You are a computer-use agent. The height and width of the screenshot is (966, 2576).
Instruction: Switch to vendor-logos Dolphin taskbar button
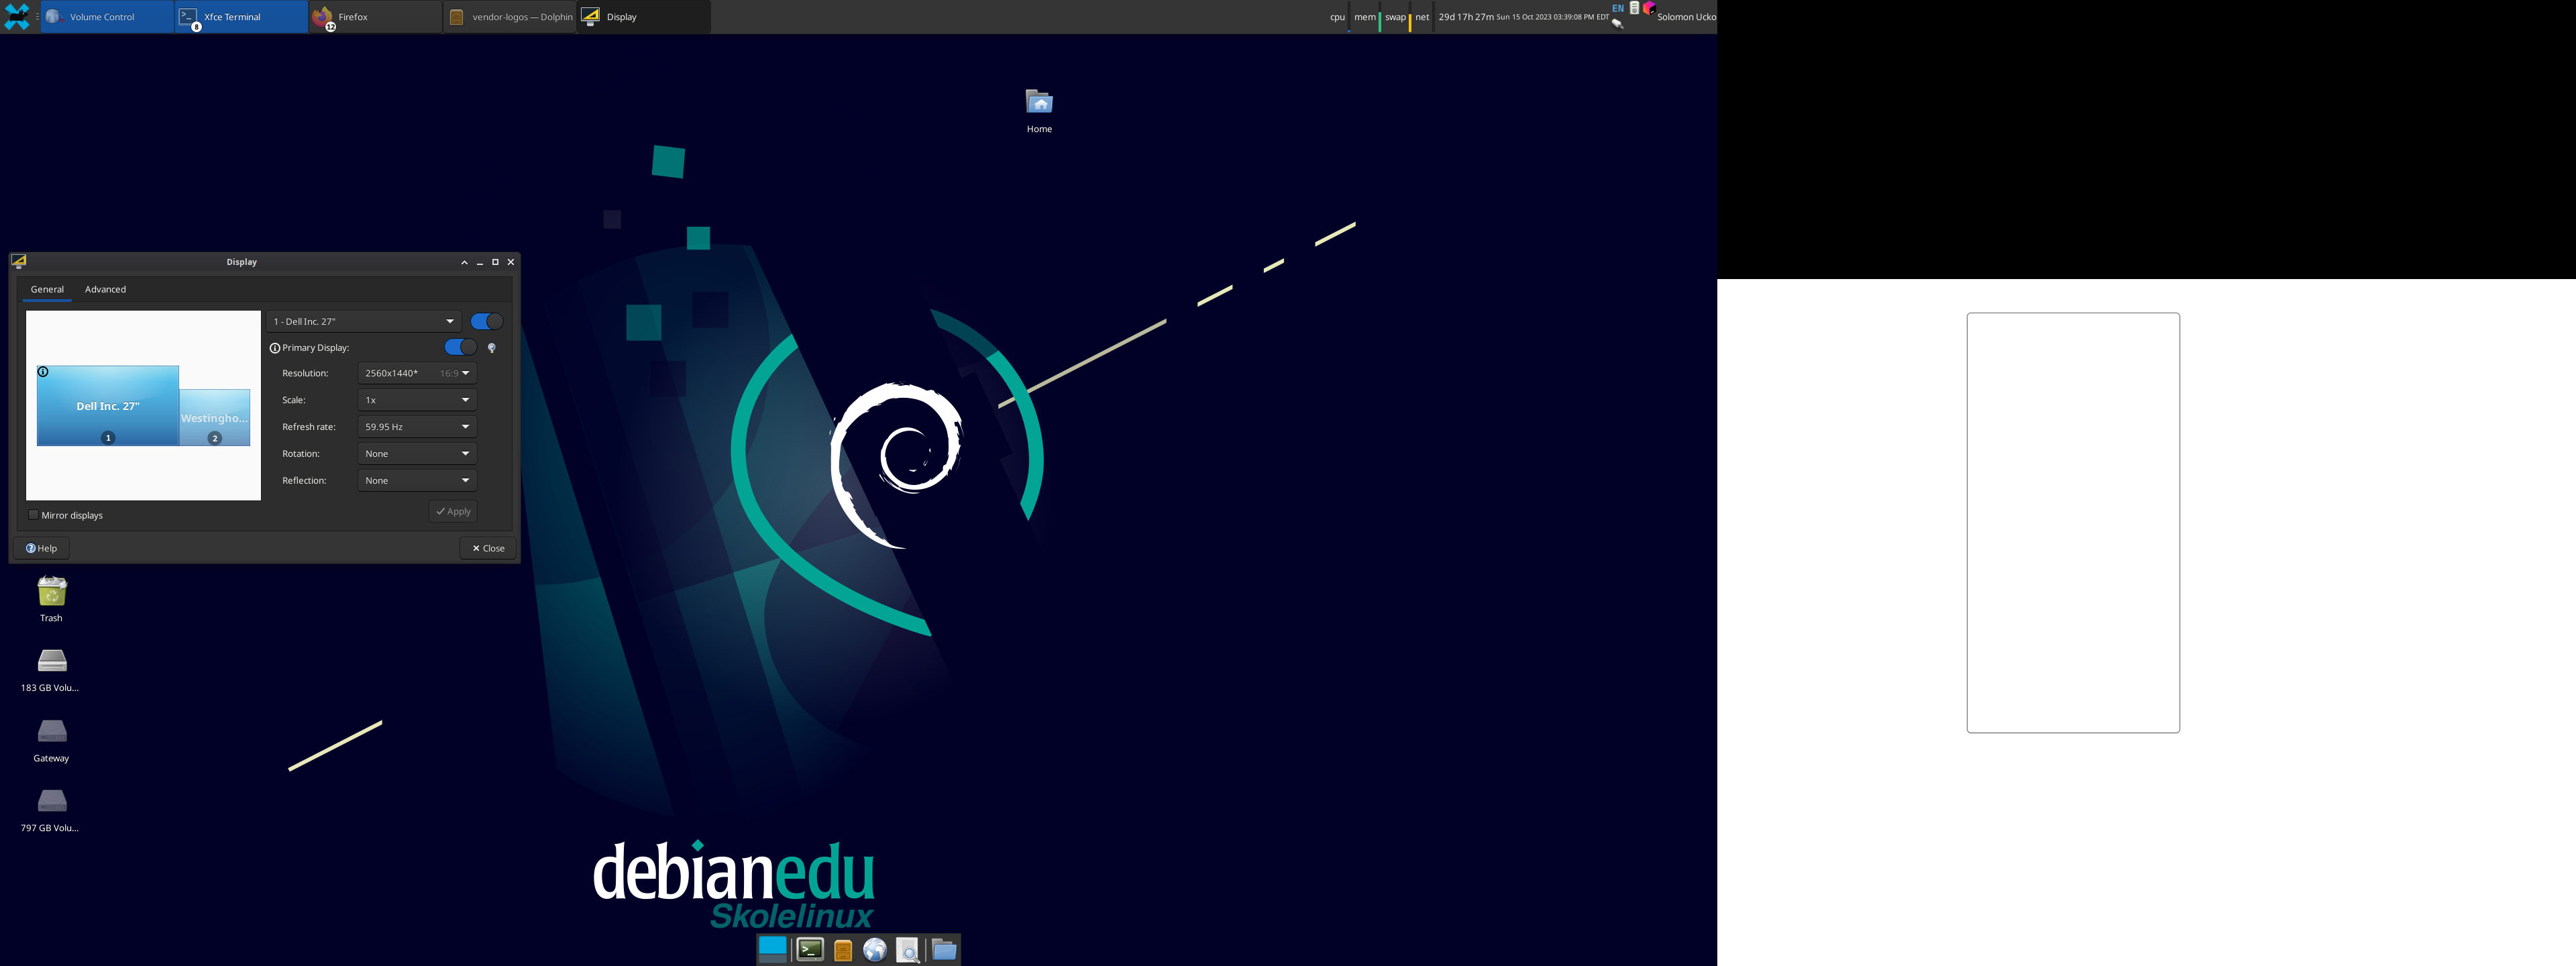pos(510,17)
